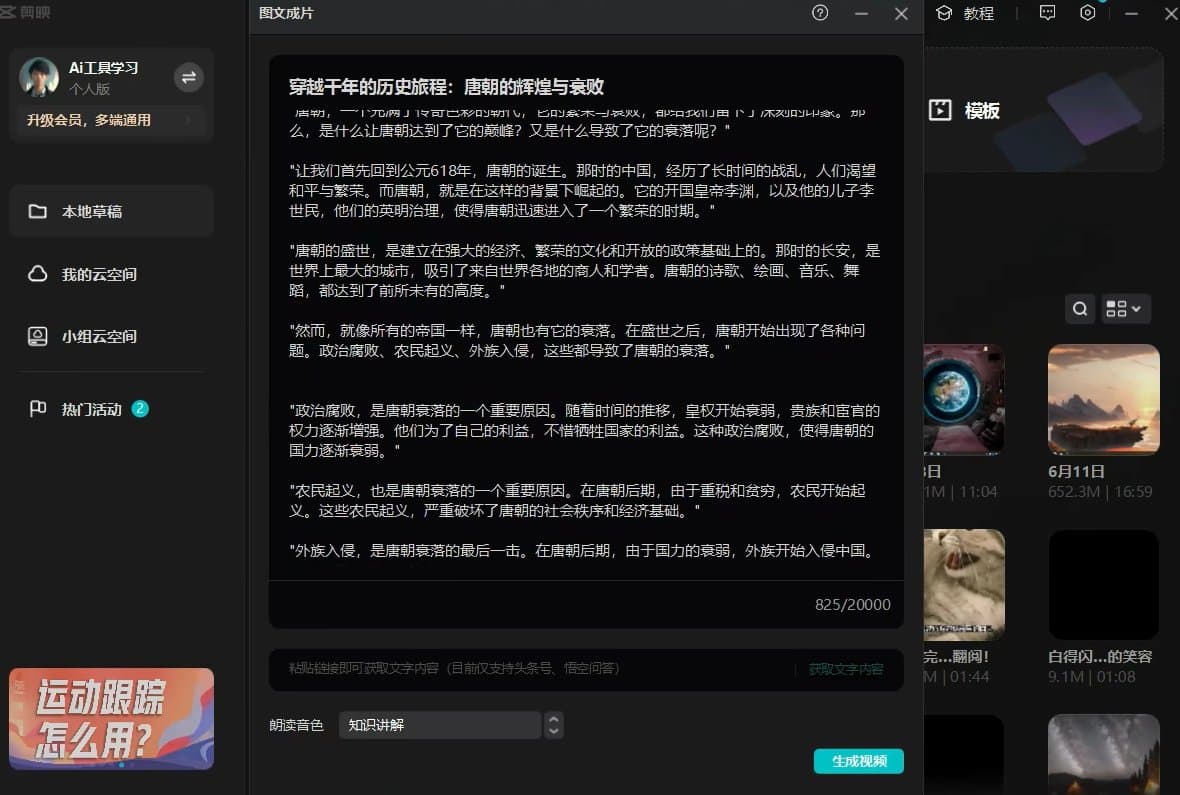Open the 6月11日 draft thumbnail
The height and width of the screenshot is (795, 1180).
pyautogui.click(x=1103, y=399)
